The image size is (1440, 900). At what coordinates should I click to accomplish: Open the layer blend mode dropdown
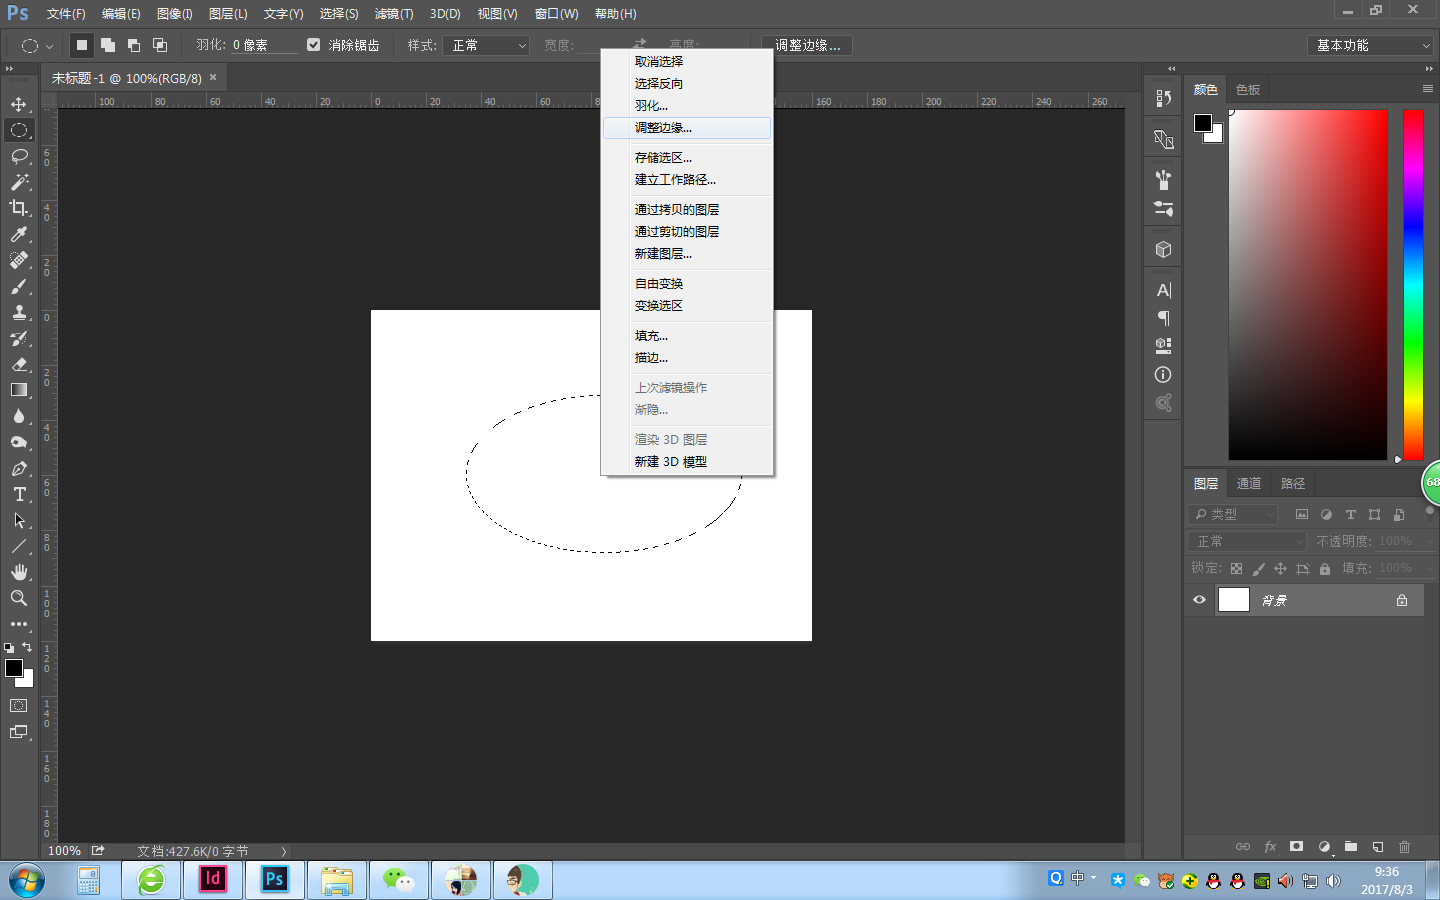1249,541
